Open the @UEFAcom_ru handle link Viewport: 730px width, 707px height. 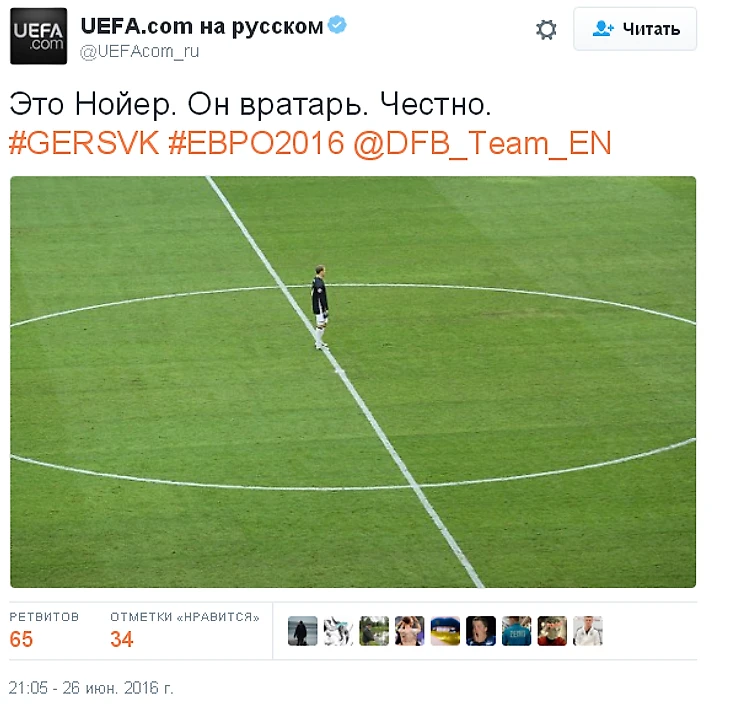click(x=139, y=51)
